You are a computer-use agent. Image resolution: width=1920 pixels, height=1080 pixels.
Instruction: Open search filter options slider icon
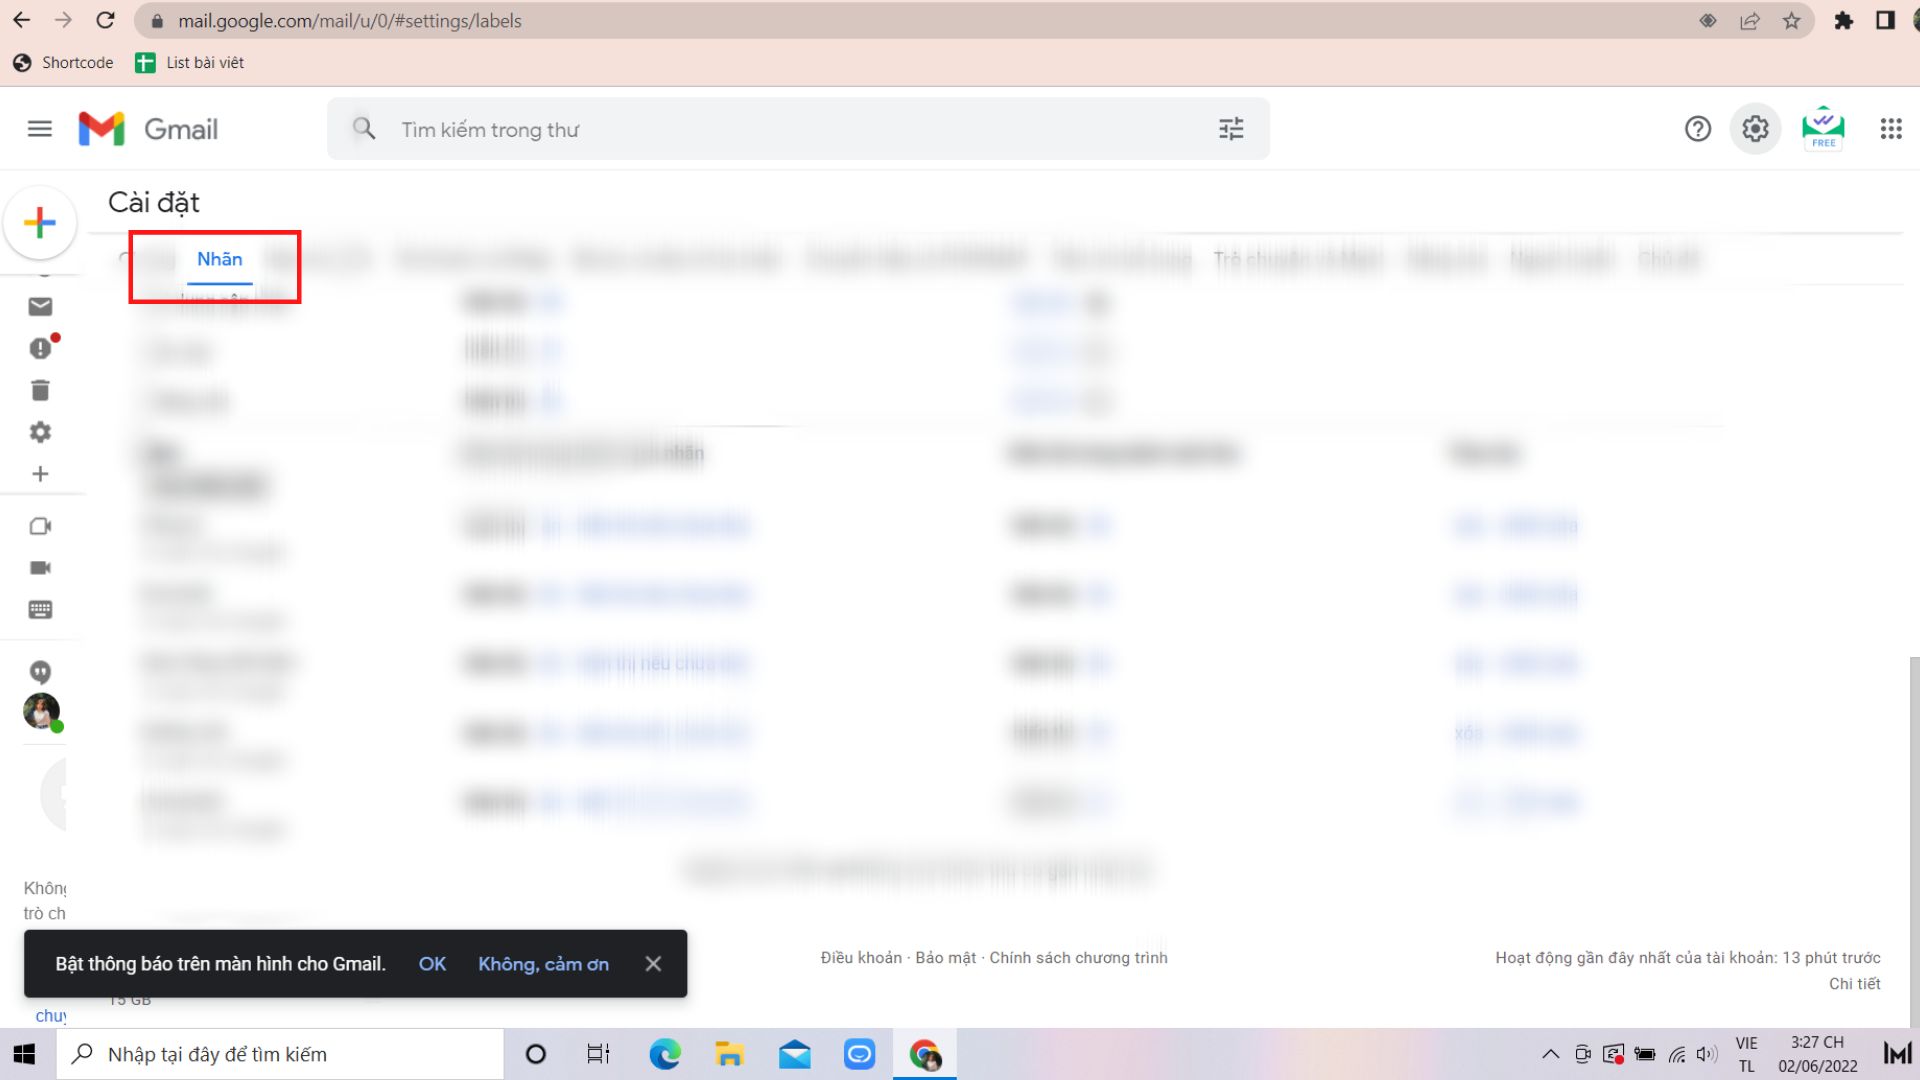coord(1231,129)
